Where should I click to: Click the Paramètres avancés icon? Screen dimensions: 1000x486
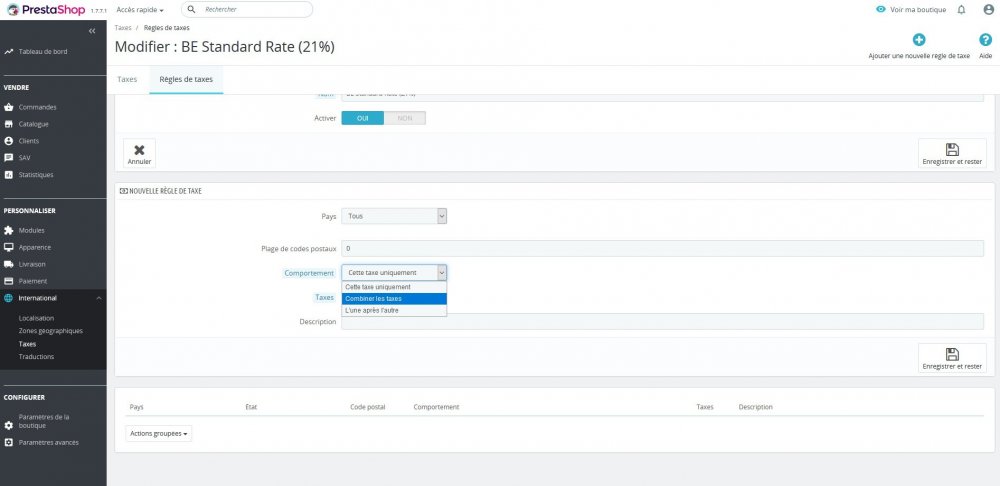pos(9,443)
